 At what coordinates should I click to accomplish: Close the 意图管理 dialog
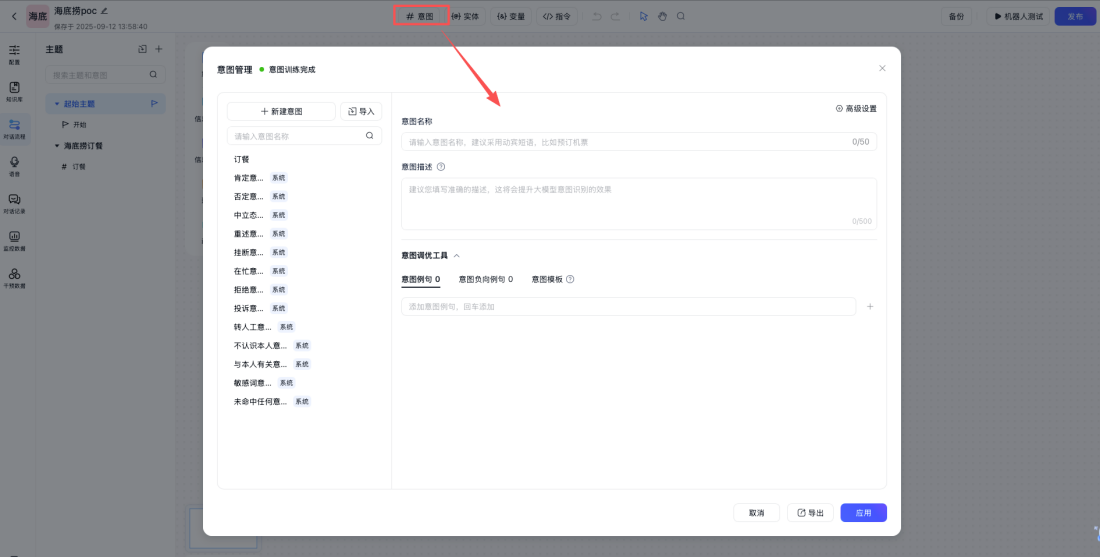[883, 68]
